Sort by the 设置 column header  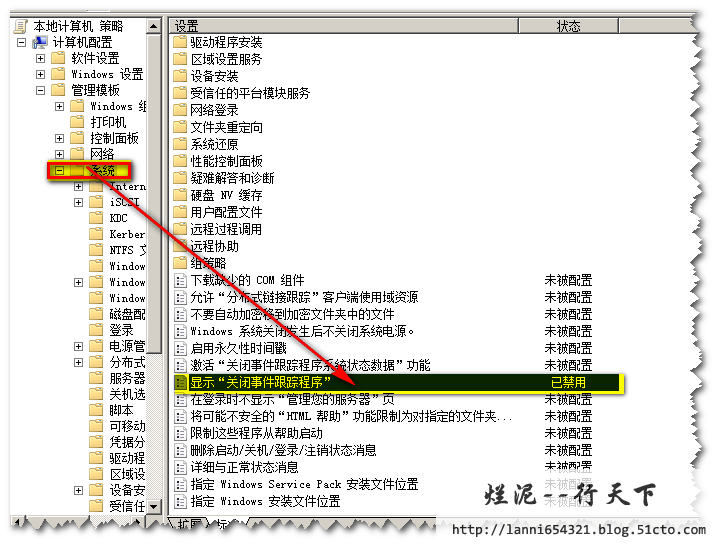coord(344,26)
